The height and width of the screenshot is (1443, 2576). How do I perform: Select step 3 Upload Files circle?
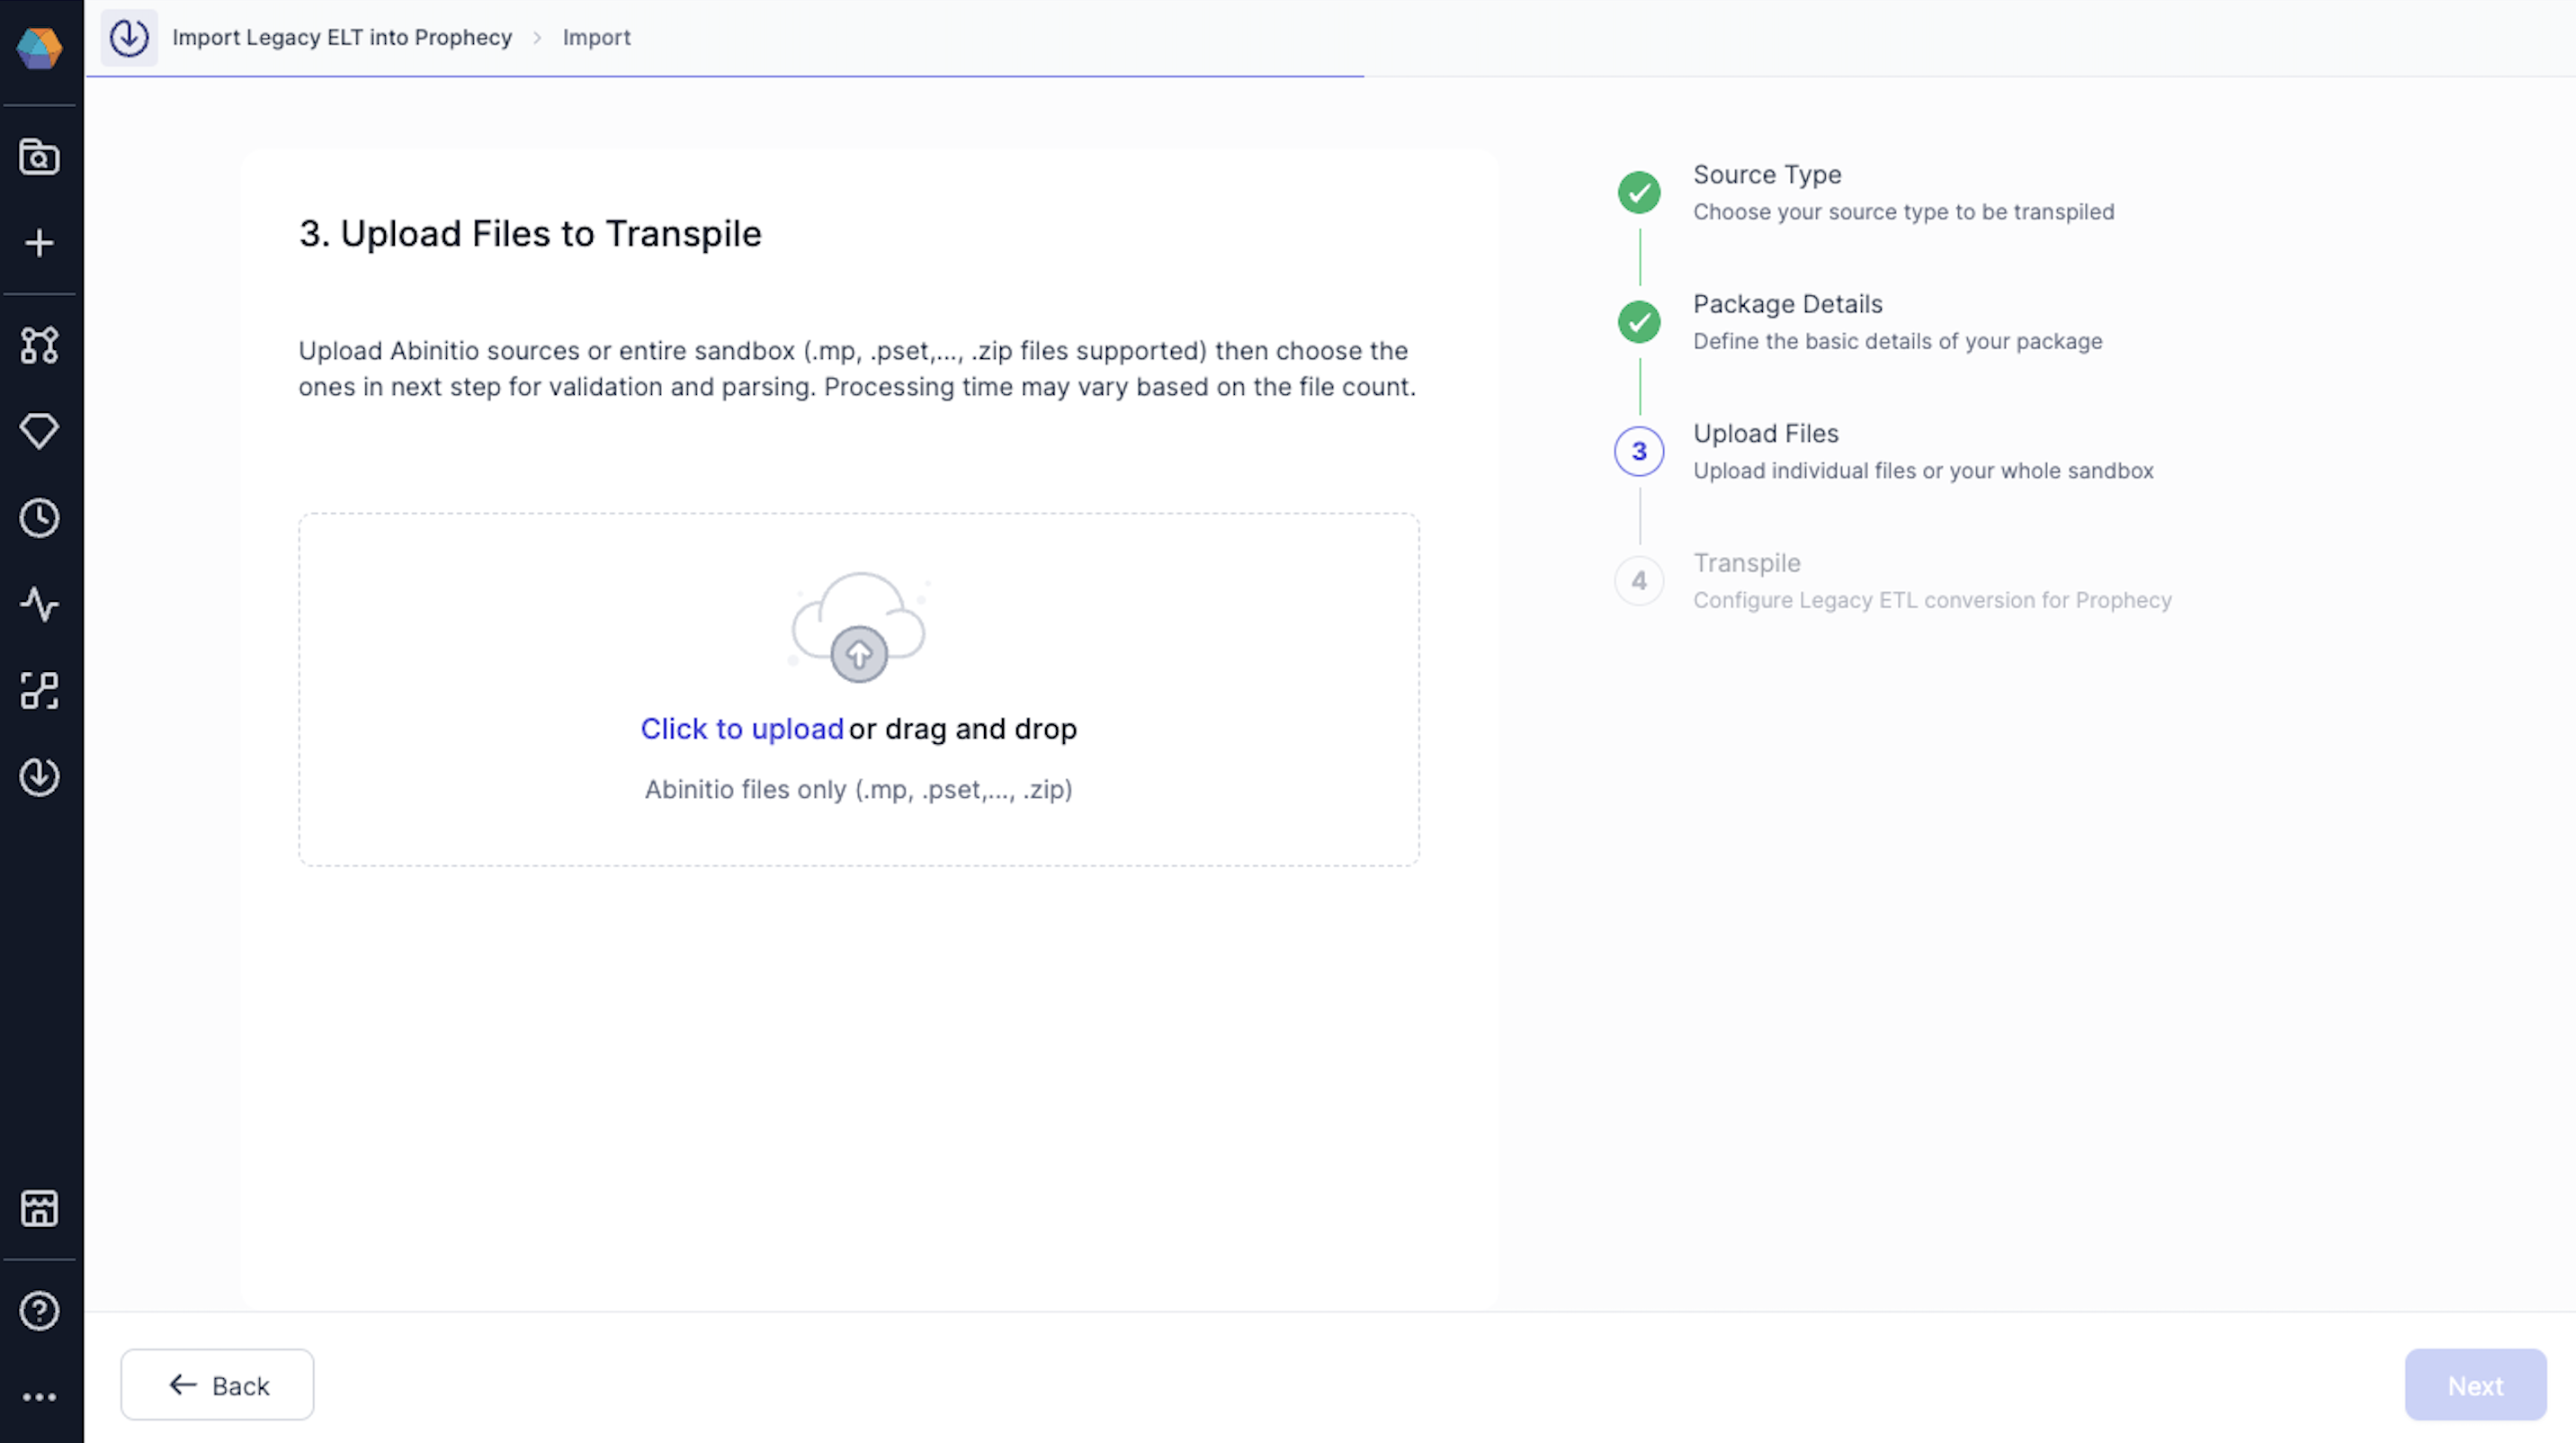pos(1639,451)
